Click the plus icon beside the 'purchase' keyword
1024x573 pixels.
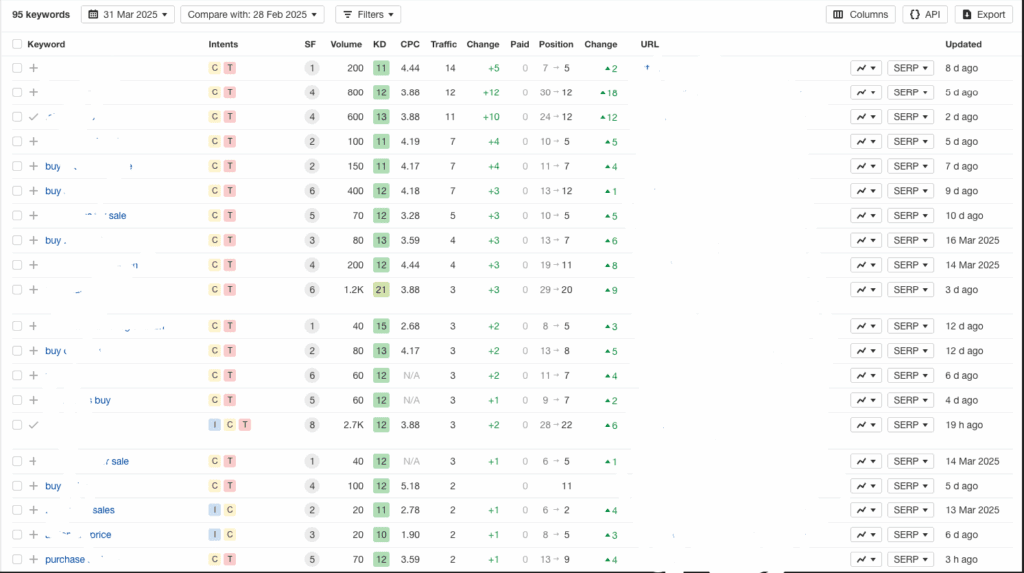pos(33,559)
